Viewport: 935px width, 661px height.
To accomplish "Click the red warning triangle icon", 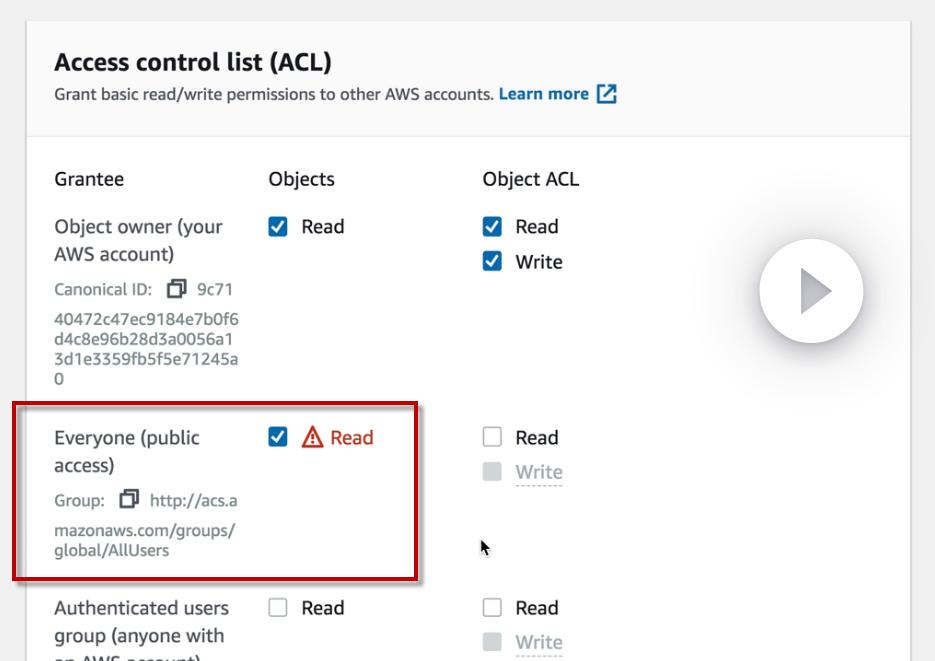I will [312, 437].
